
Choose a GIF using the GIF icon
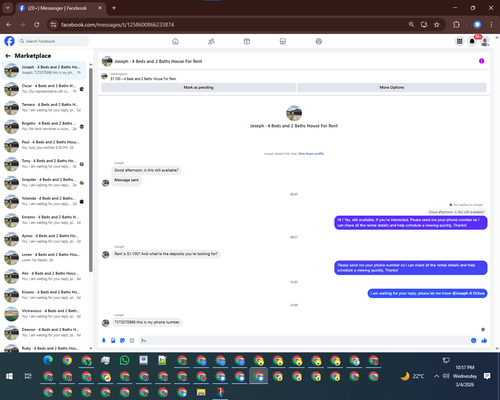132,340
